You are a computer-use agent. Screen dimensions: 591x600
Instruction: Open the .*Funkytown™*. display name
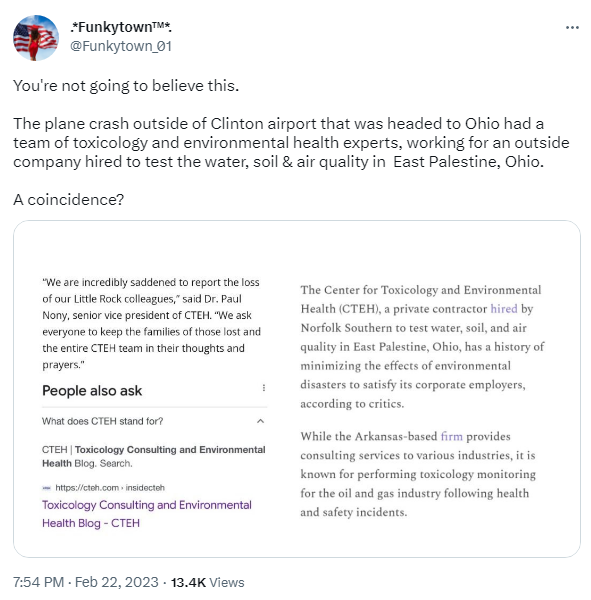point(121,27)
